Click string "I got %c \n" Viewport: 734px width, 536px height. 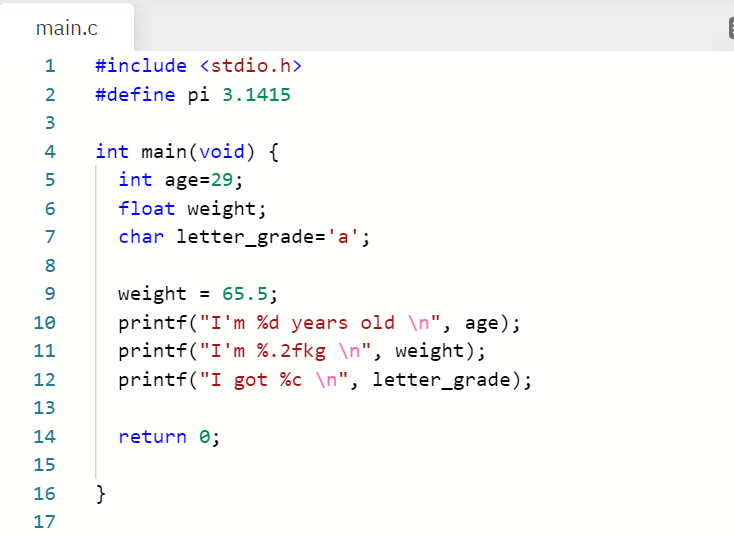pyautogui.click(x=274, y=380)
